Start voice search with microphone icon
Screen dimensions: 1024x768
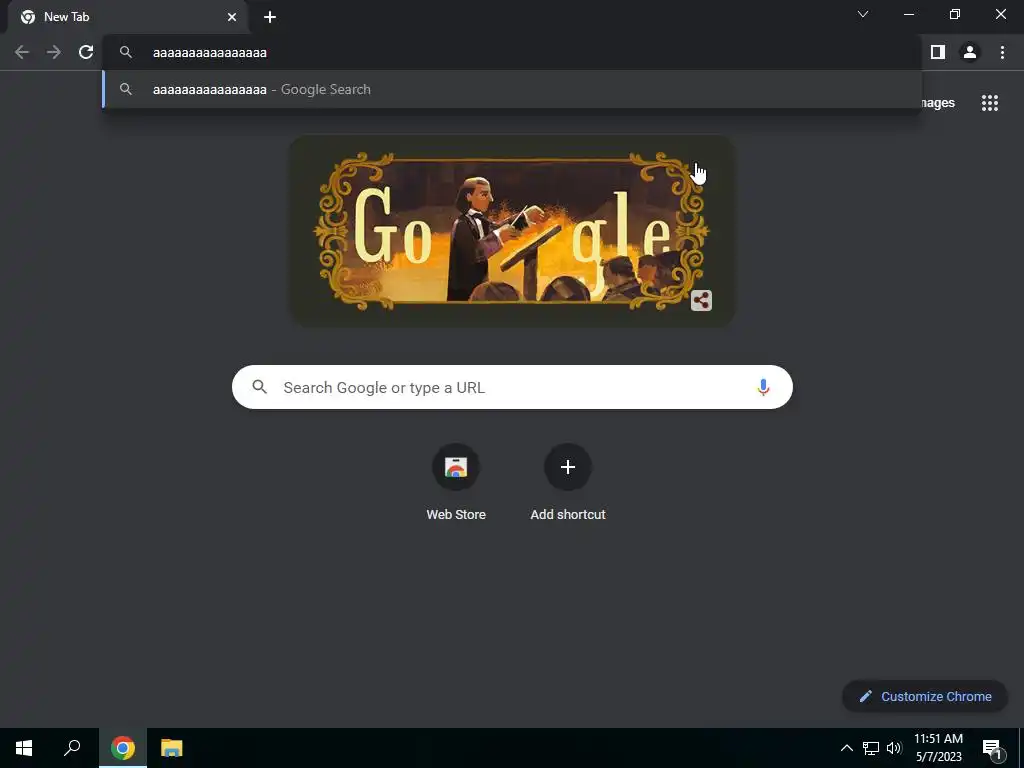[x=762, y=387]
